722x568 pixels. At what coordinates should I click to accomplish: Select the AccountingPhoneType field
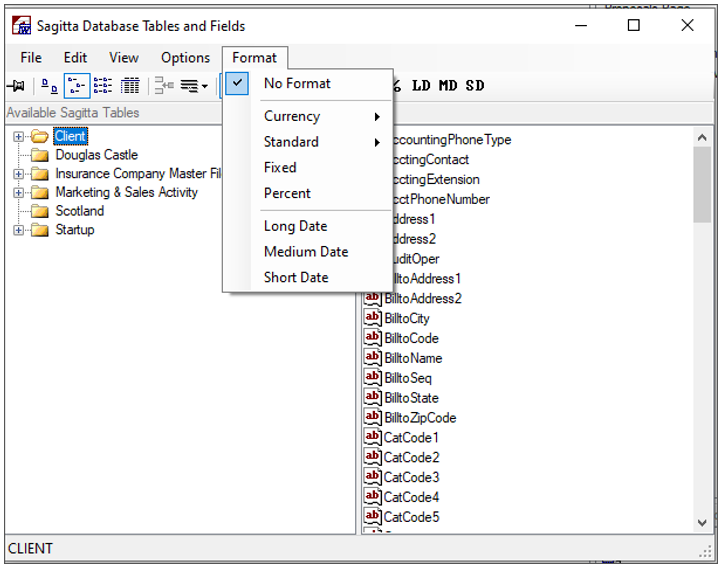(451, 139)
